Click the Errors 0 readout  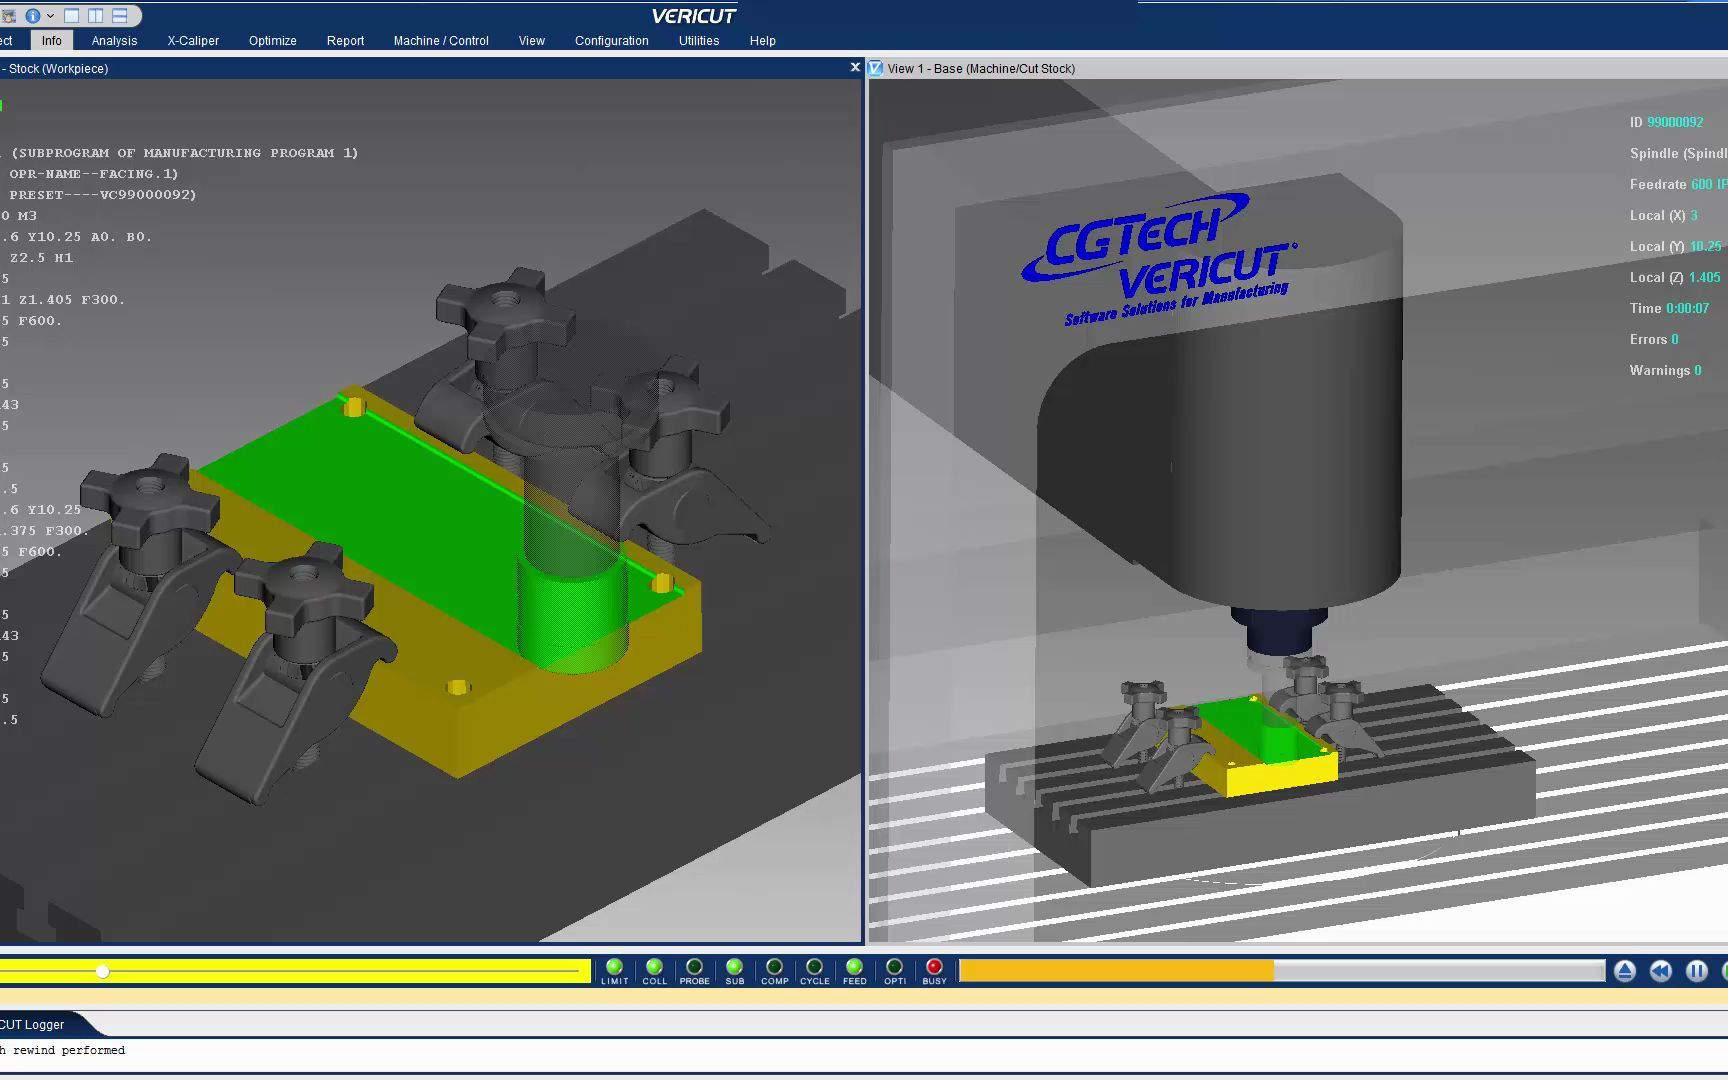1654,339
